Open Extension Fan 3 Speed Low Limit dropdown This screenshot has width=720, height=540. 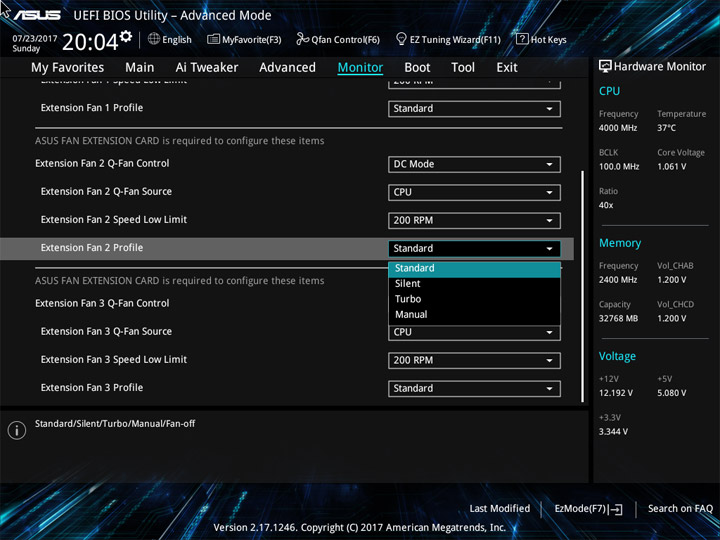pyautogui.click(x=474, y=360)
